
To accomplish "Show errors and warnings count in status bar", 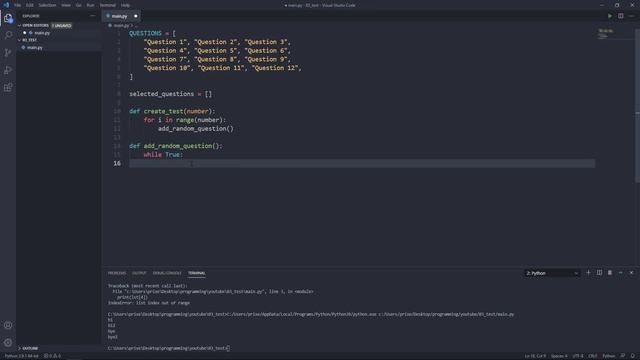I will tap(52, 356).
